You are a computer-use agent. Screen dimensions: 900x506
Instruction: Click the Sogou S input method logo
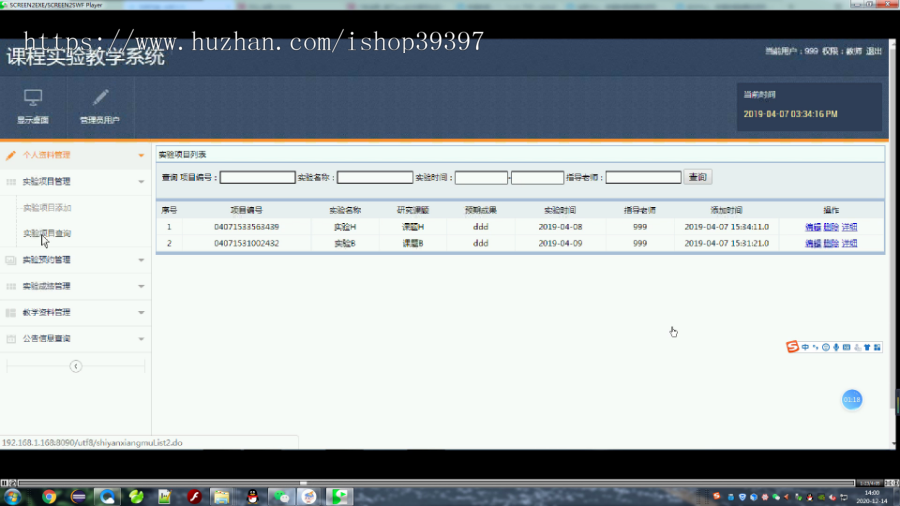tap(793, 347)
